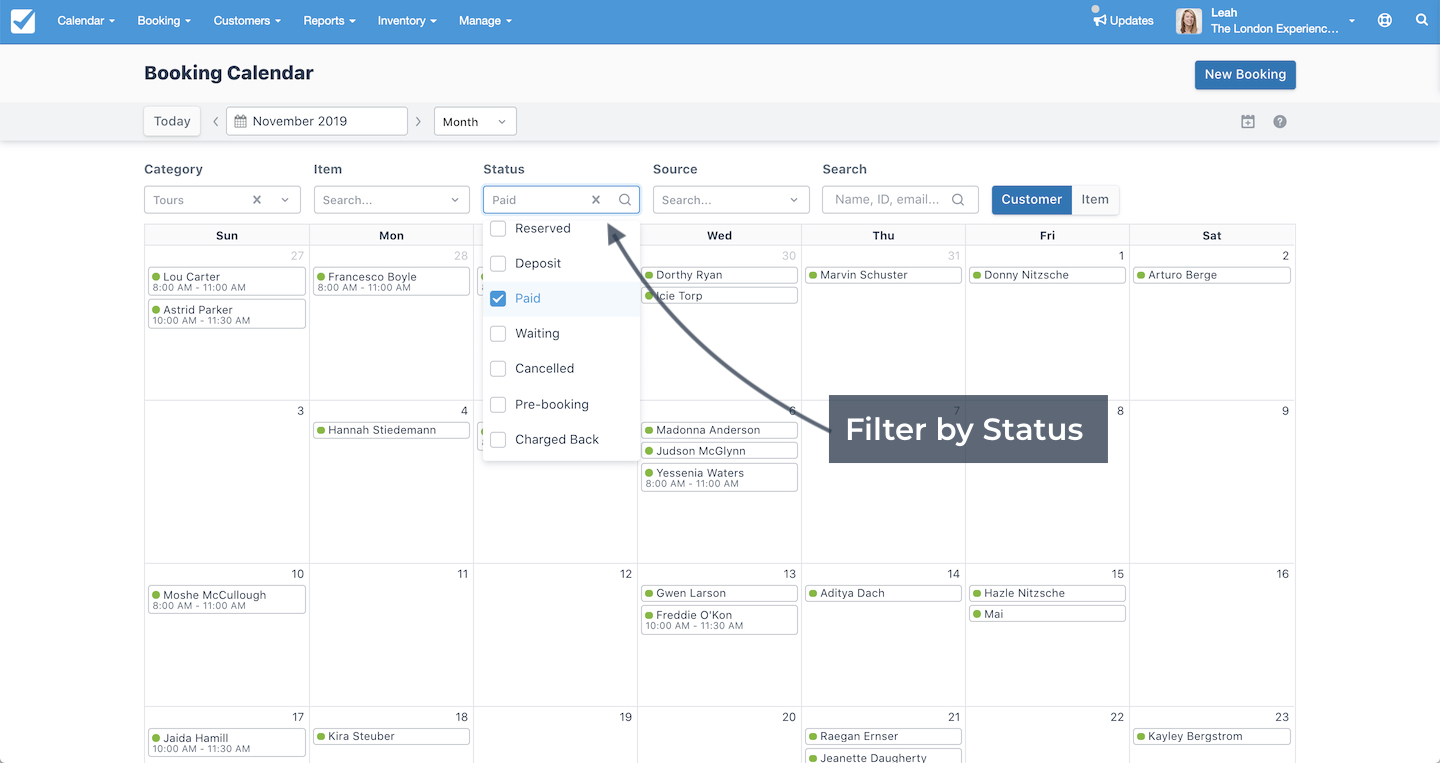The height and width of the screenshot is (763, 1440).
Task: Click the New Booking button
Action: pyautogui.click(x=1245, y=75)
